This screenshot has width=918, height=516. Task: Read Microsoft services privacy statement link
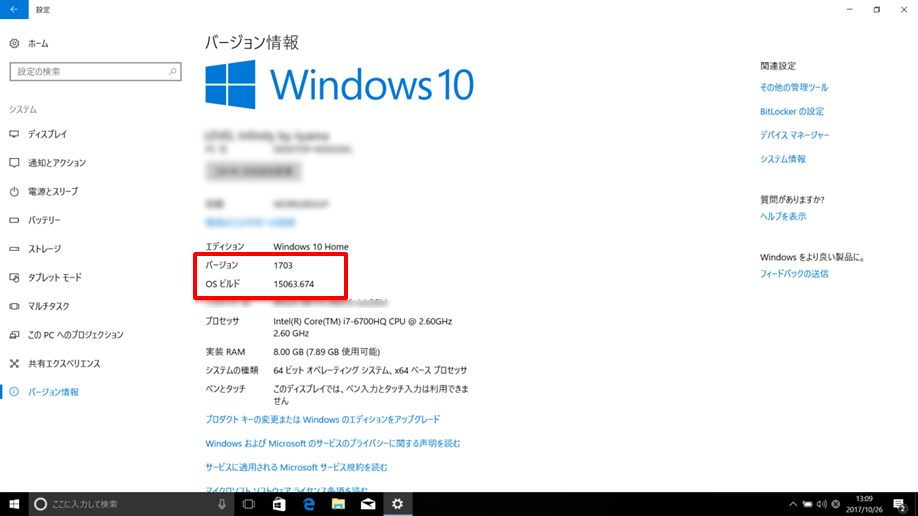coord(333,443)
